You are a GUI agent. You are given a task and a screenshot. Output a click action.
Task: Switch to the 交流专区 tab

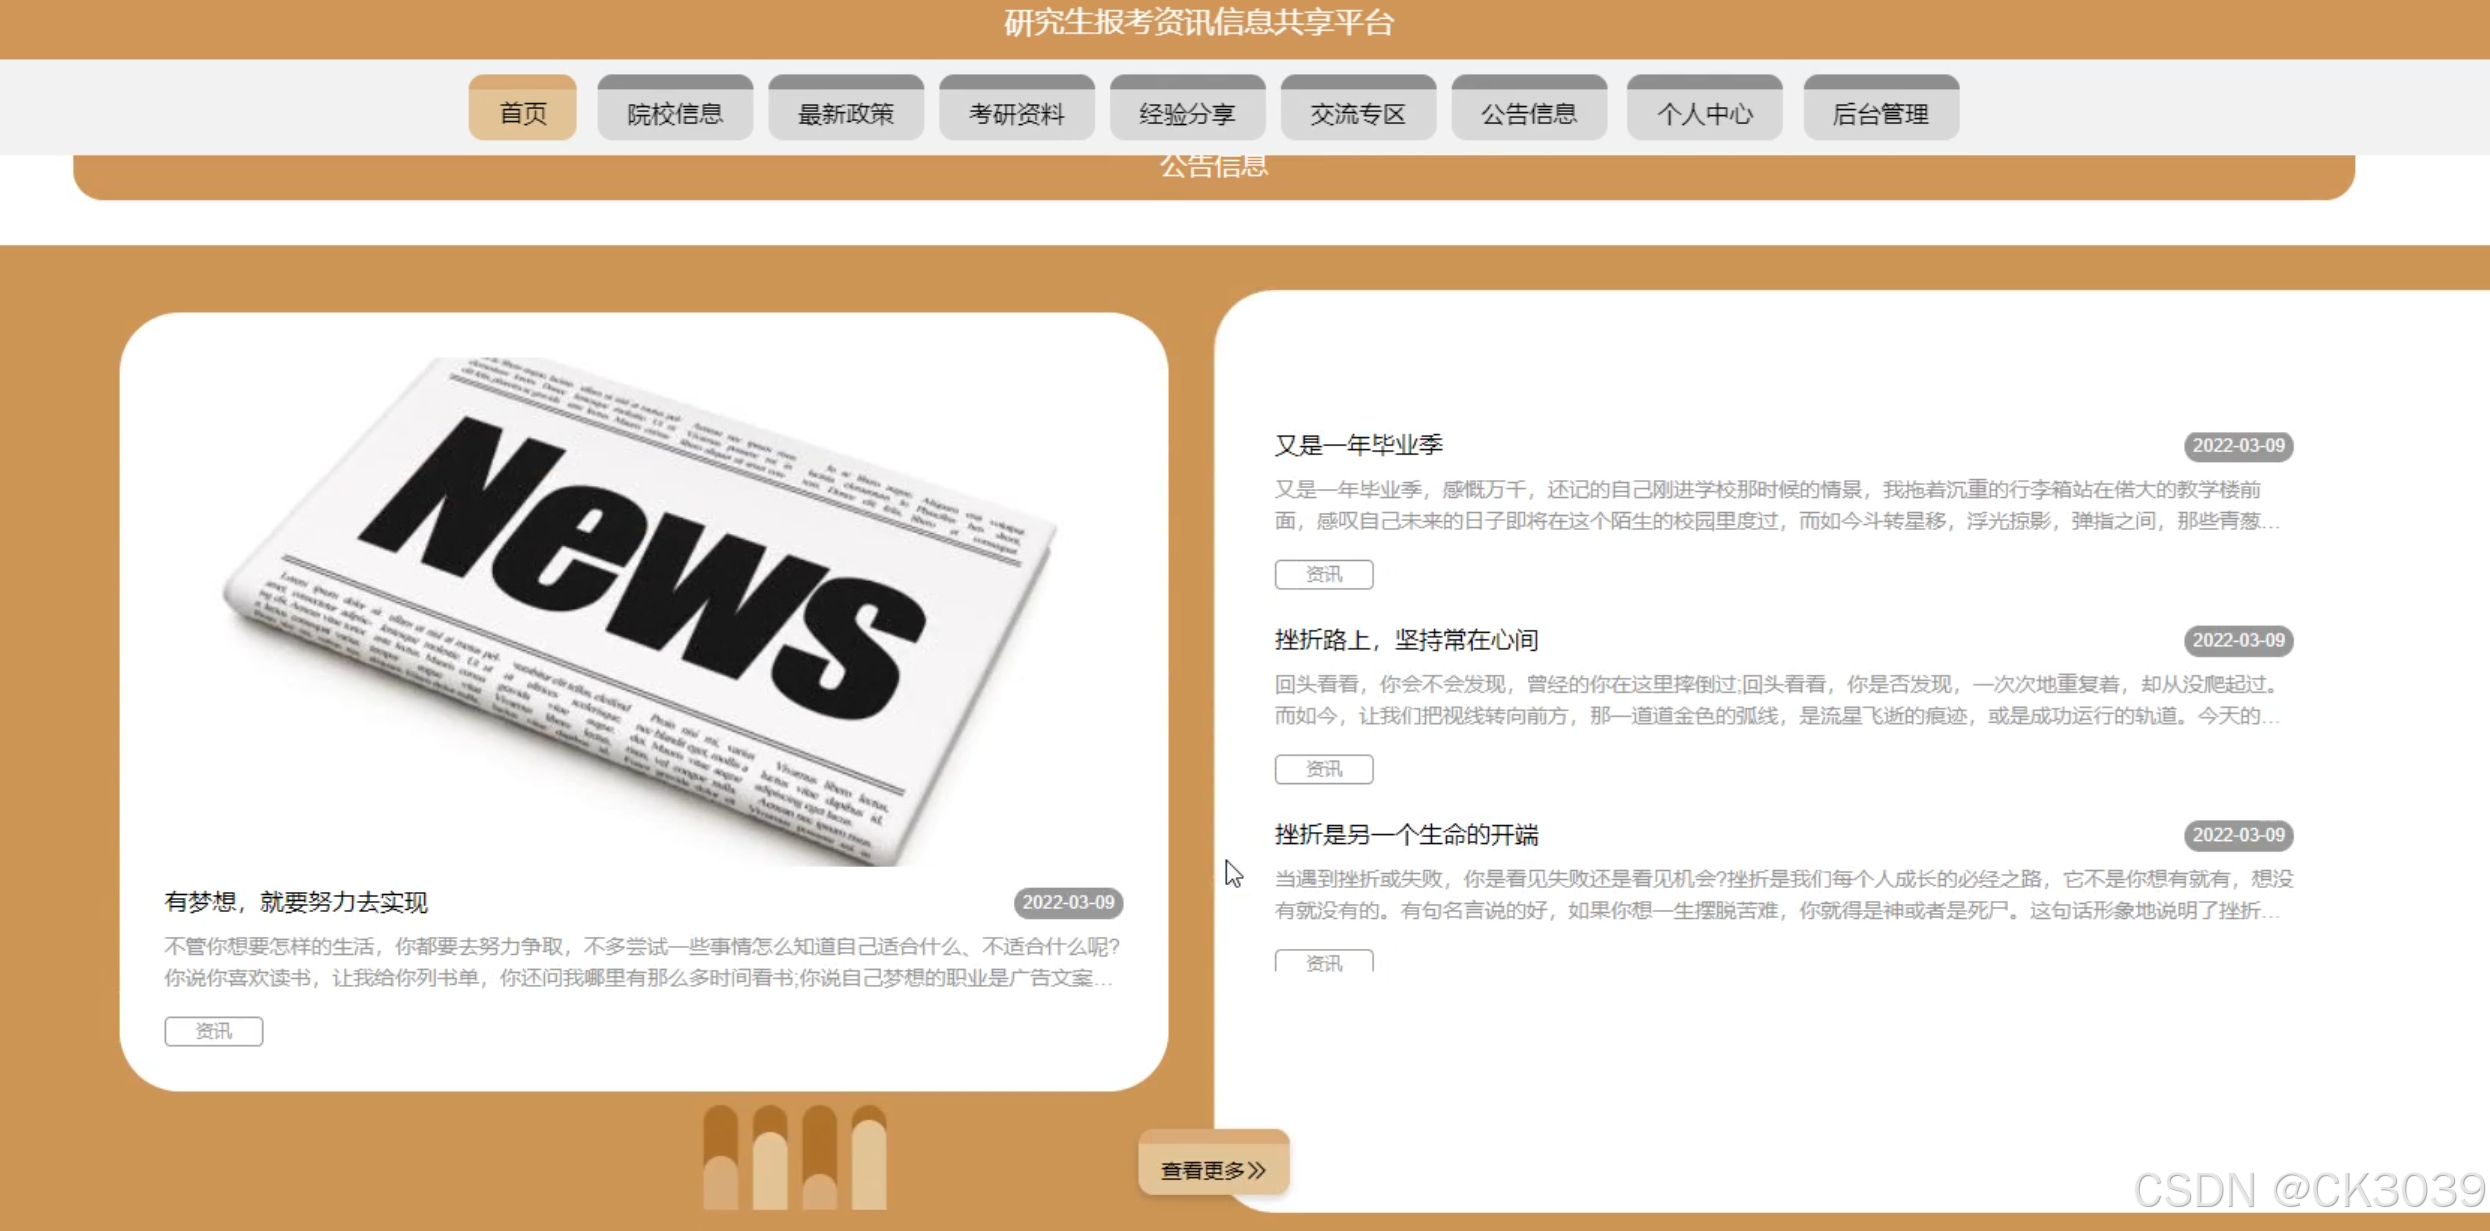point(1358,112)
